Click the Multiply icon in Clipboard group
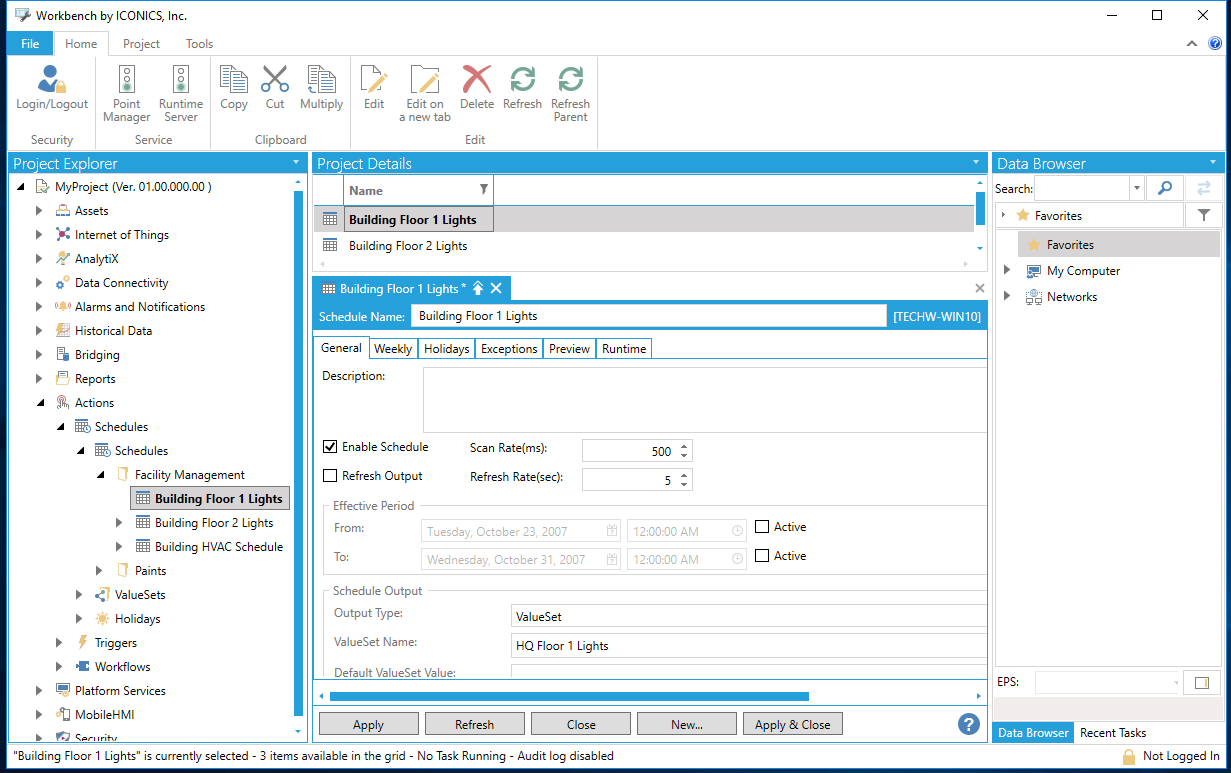This screenshot has width=1231, height=773. (321, 80)
